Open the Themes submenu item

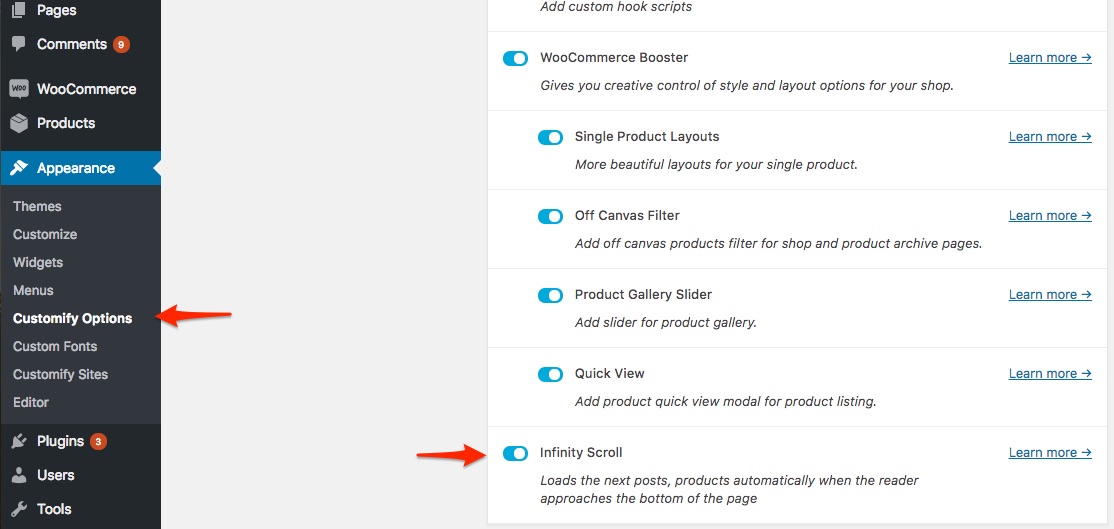(x=37, y=206)
